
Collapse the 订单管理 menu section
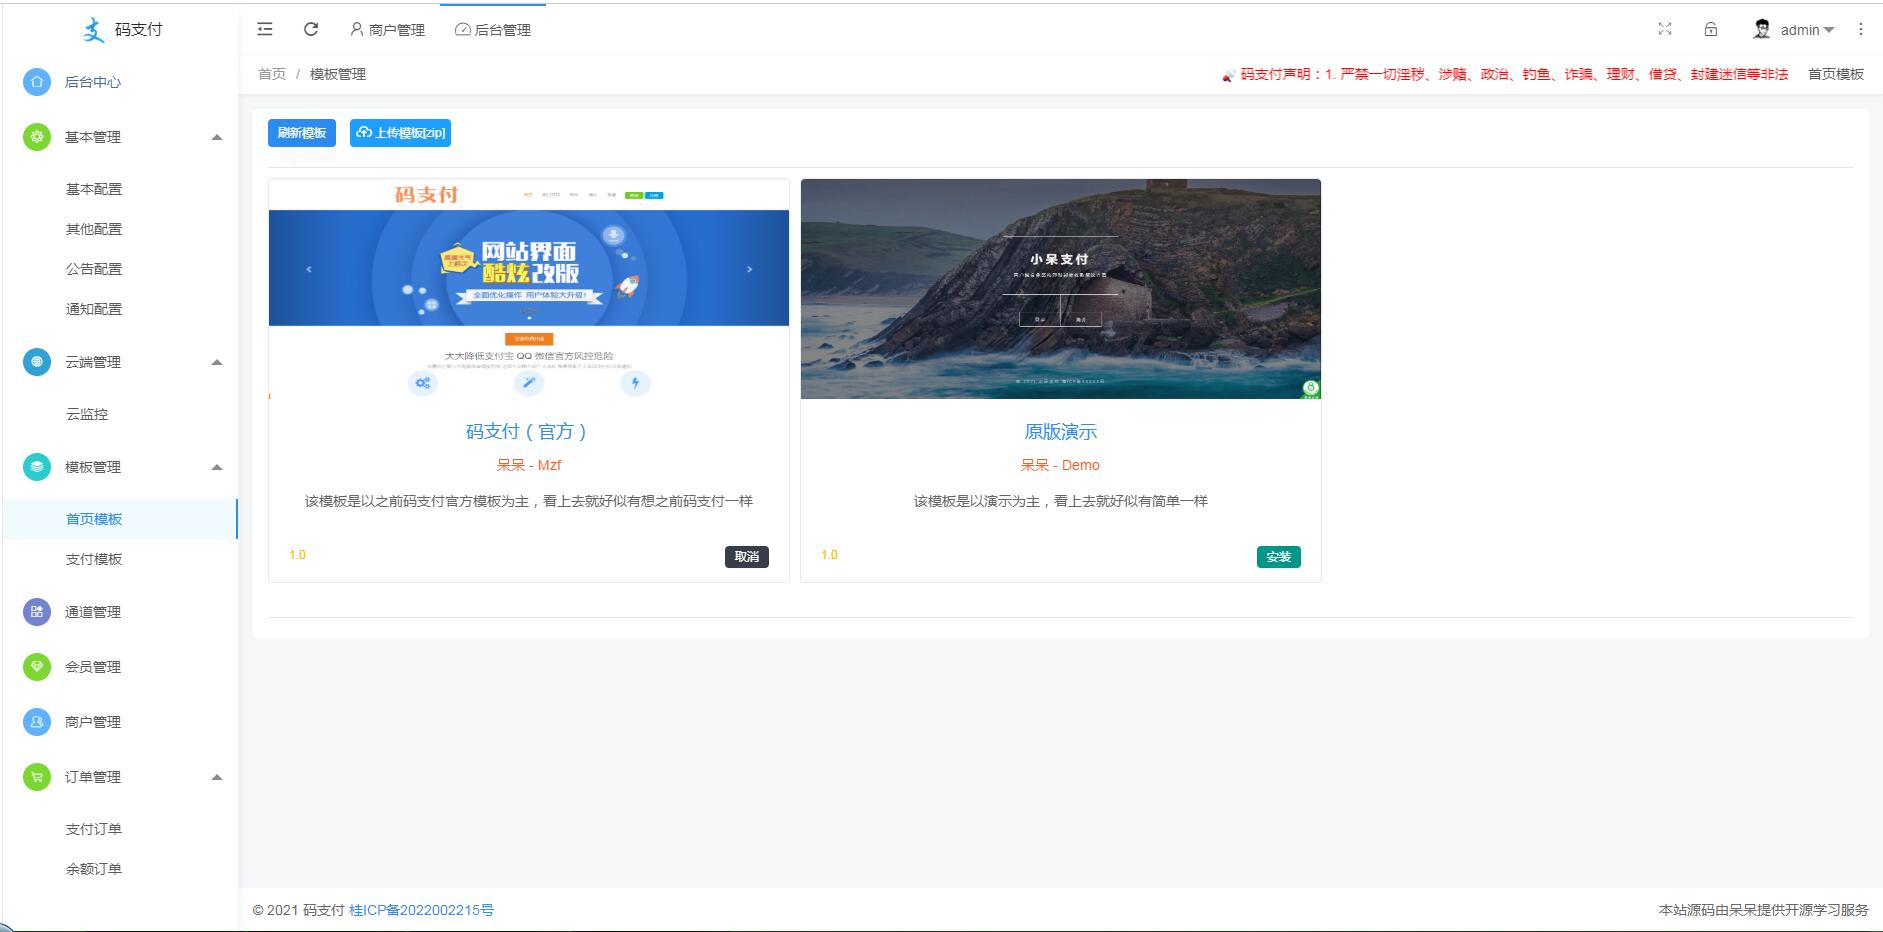coord(217,777)
